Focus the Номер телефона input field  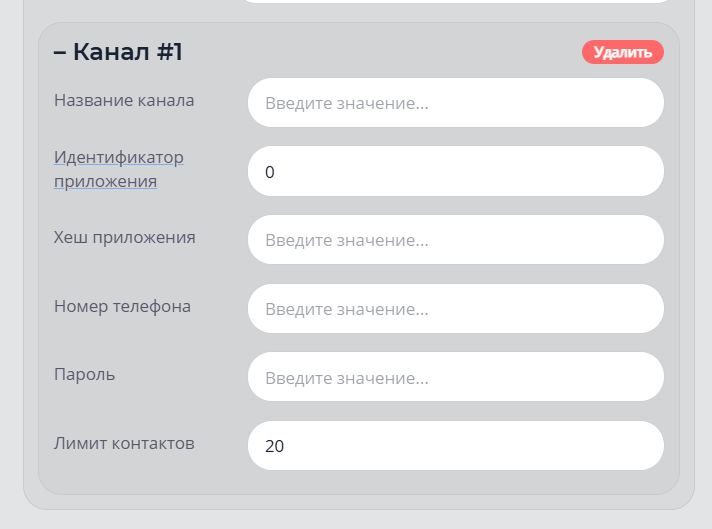[455, 309]
